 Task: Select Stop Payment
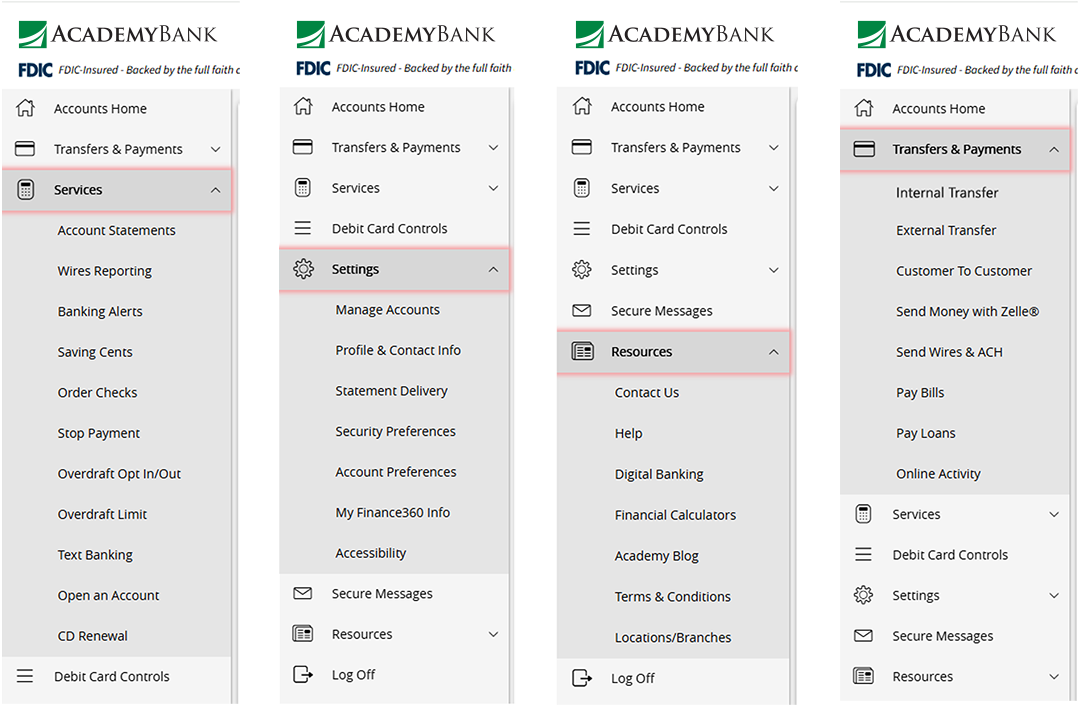coord(98,433)
